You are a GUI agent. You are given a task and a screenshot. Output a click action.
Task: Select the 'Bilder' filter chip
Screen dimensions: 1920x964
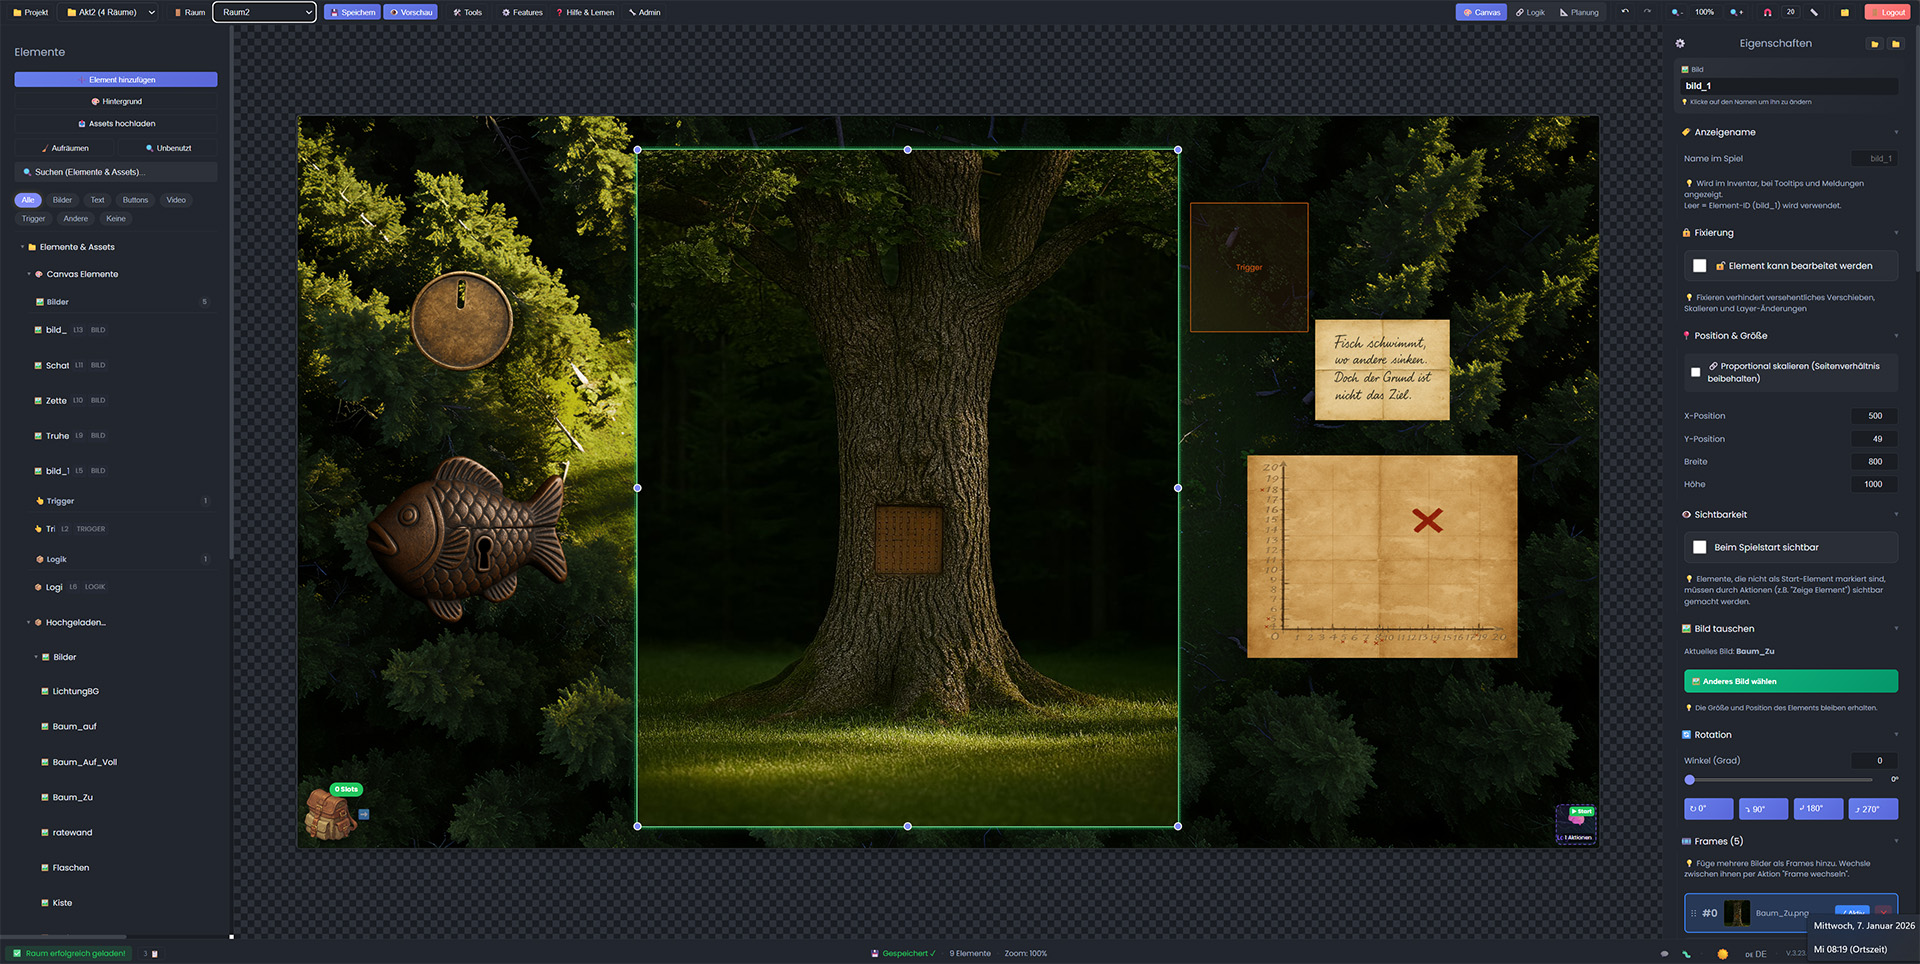pyautogui.click(x=62, y=200)
